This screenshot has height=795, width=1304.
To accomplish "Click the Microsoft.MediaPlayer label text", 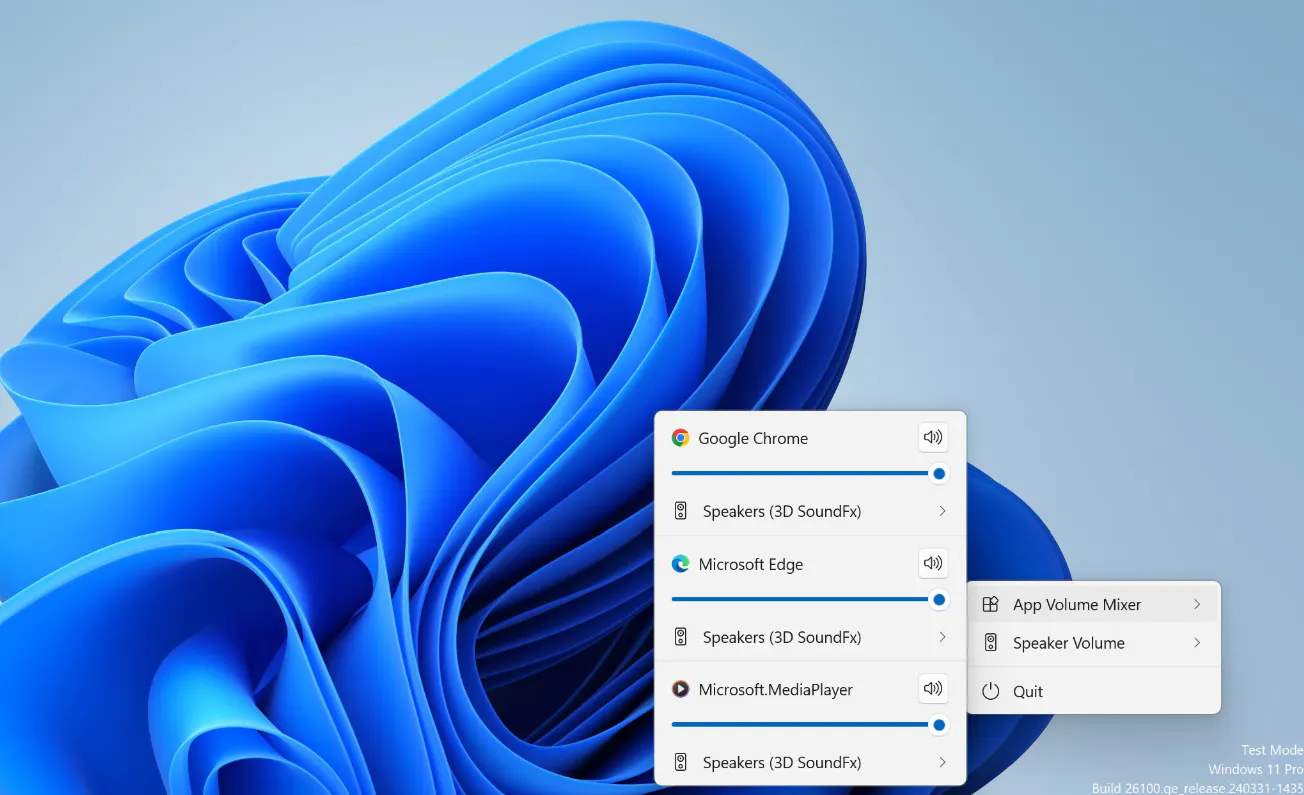I will click(x=776, y=689).
